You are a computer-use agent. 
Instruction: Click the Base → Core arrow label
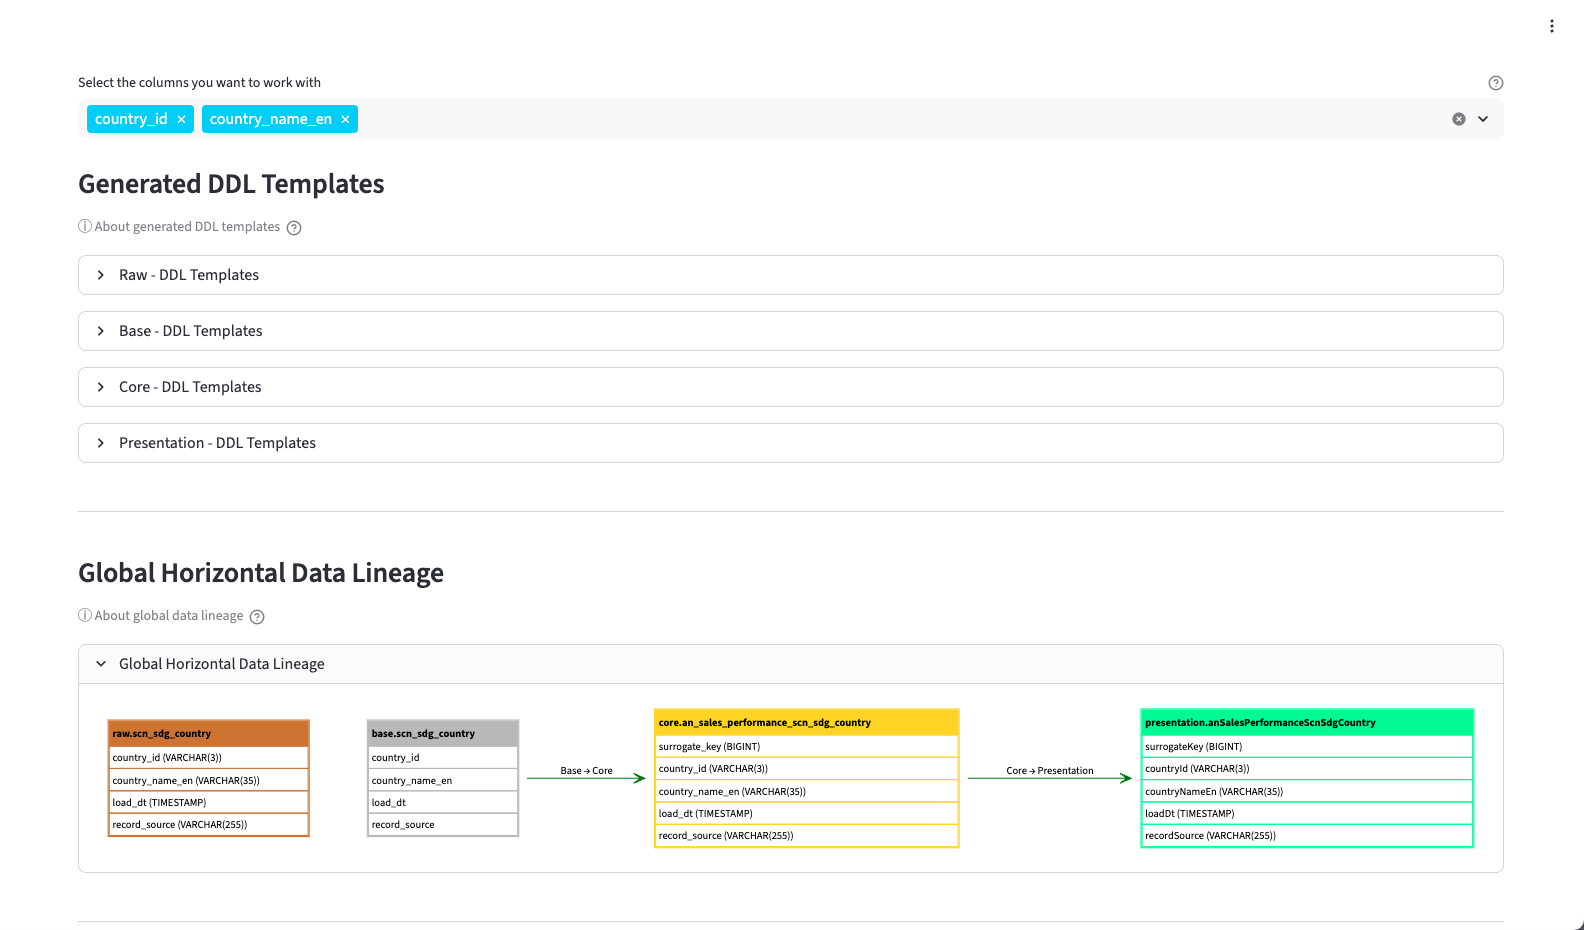tap(587, 771)
